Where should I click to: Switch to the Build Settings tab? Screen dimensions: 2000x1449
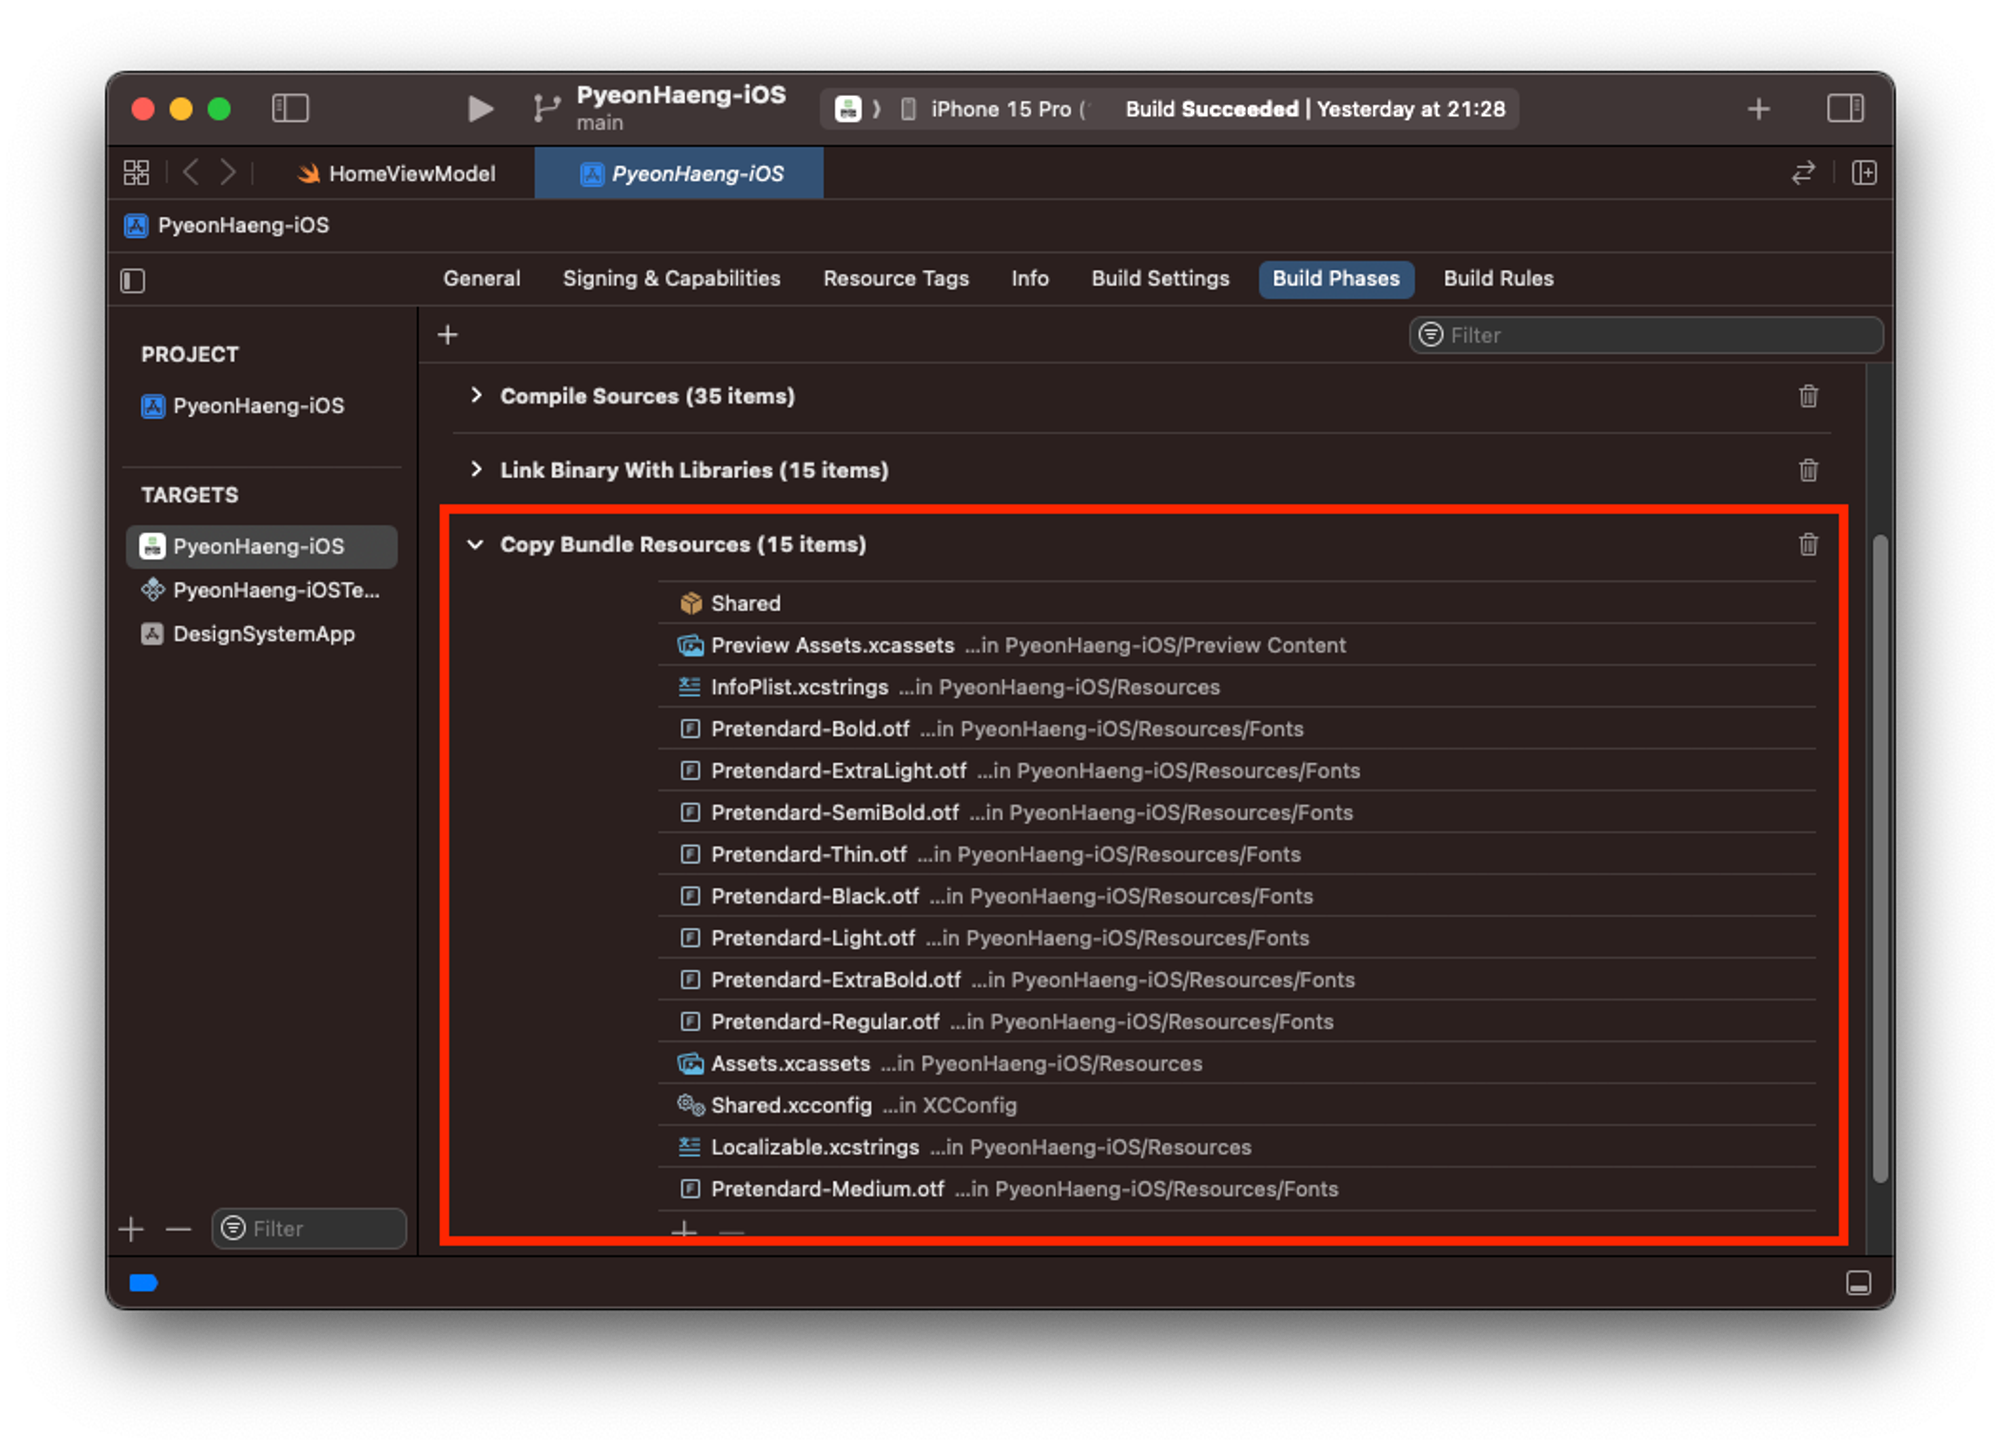tap(1160, 279)
